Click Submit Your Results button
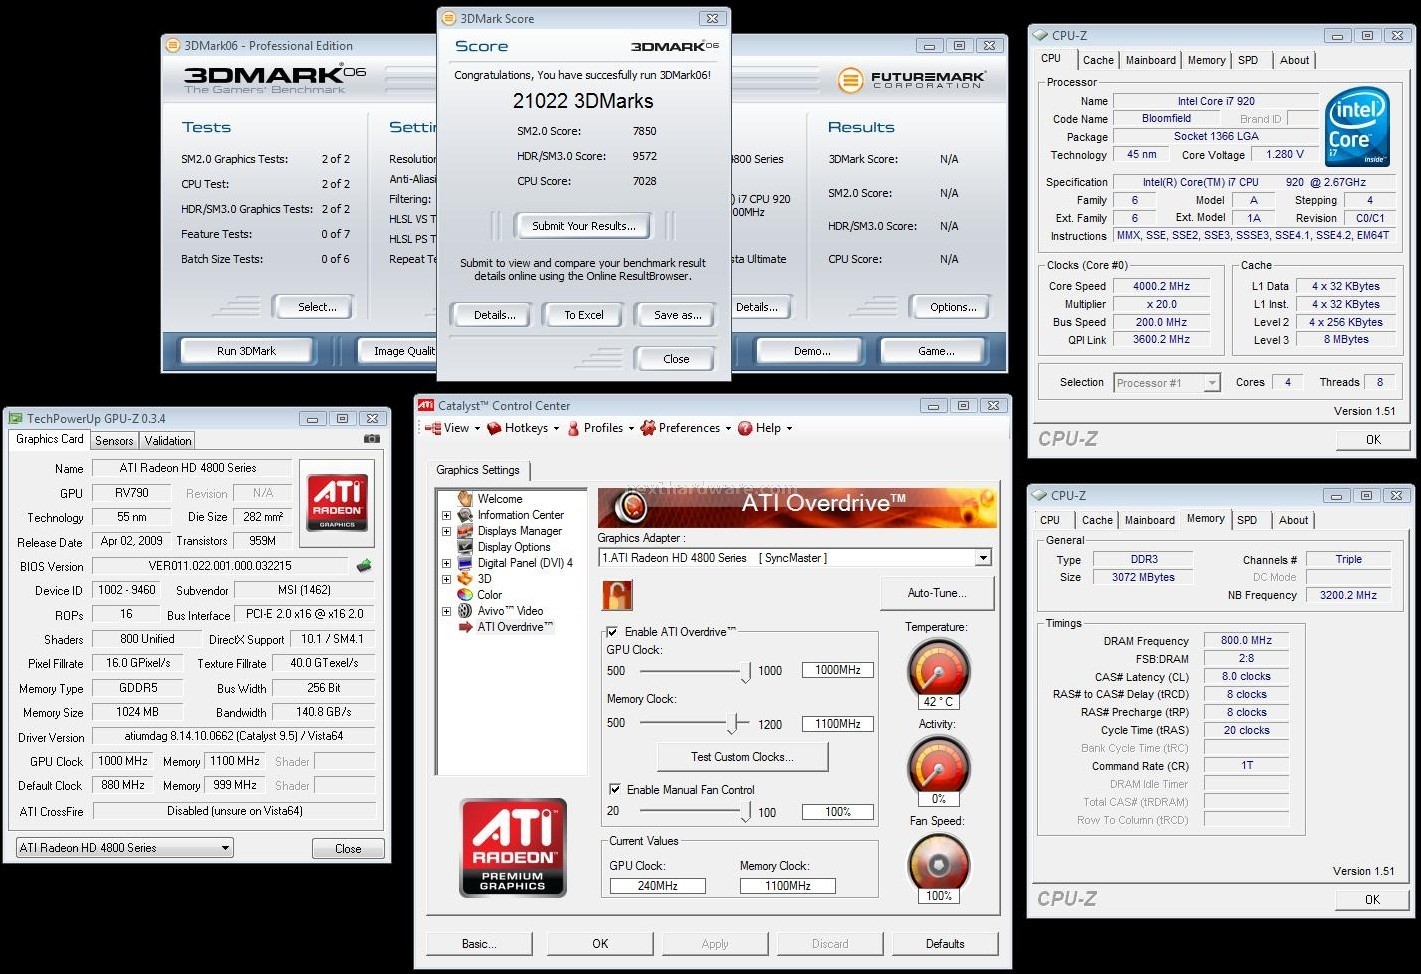Image resolution: width=1421 pixels, height=974 pixels. [x=583, y=226]
